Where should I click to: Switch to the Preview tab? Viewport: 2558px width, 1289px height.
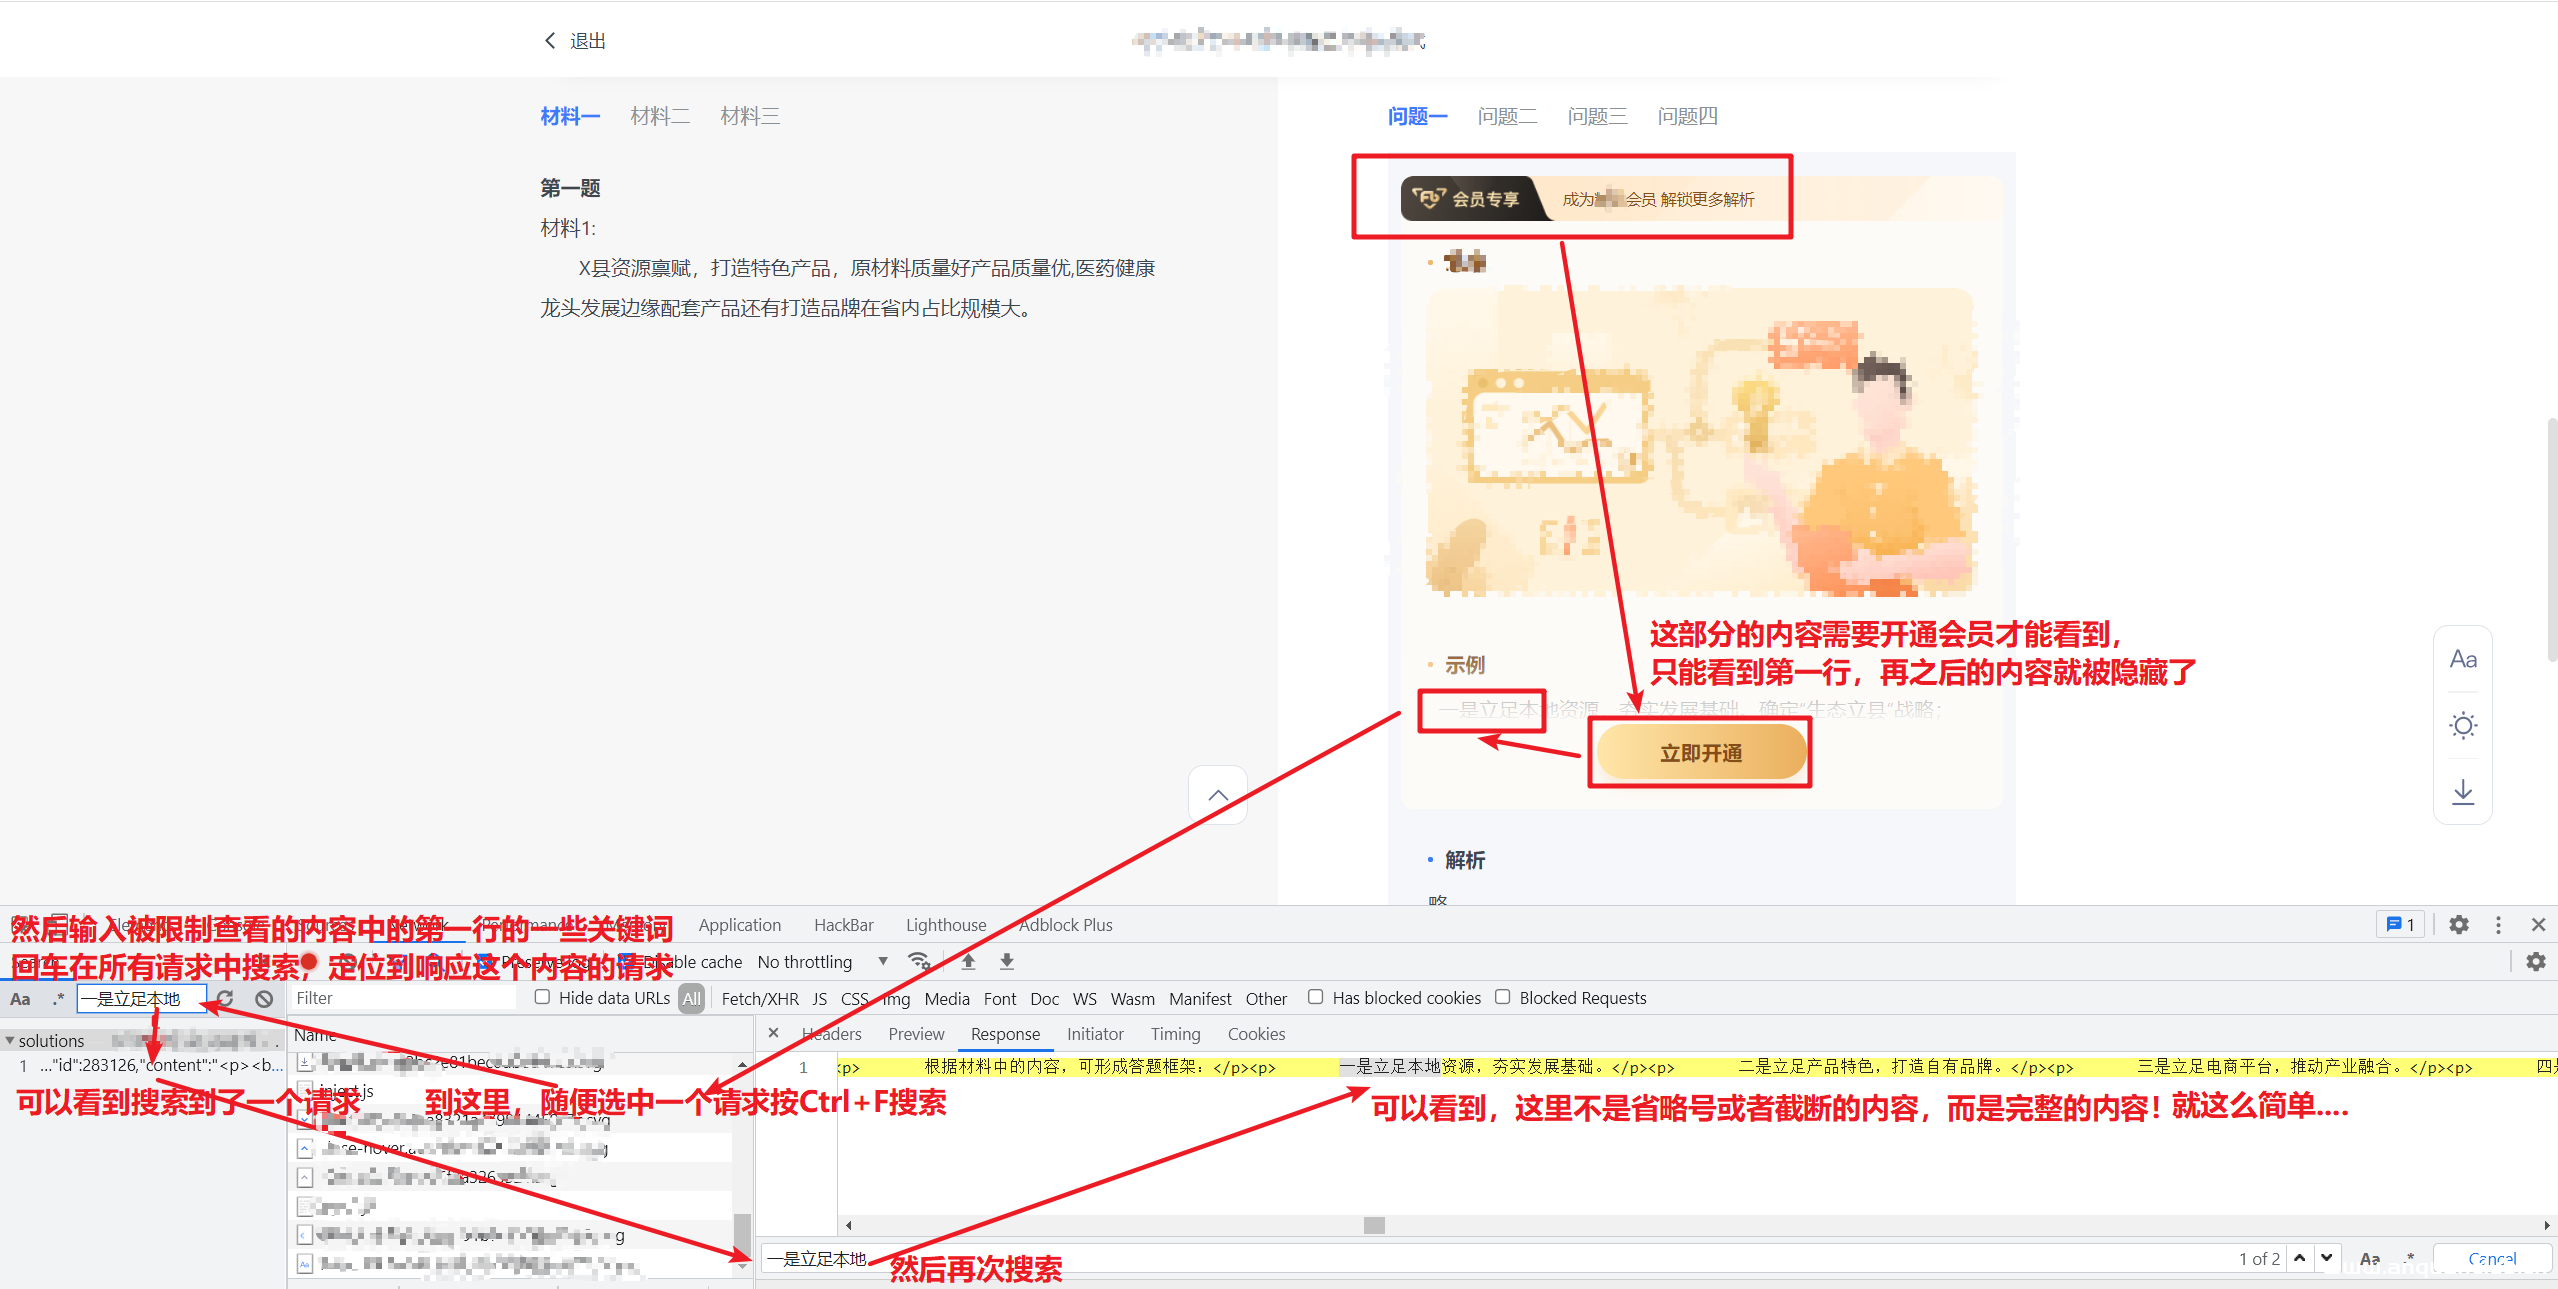[915, 1034]
